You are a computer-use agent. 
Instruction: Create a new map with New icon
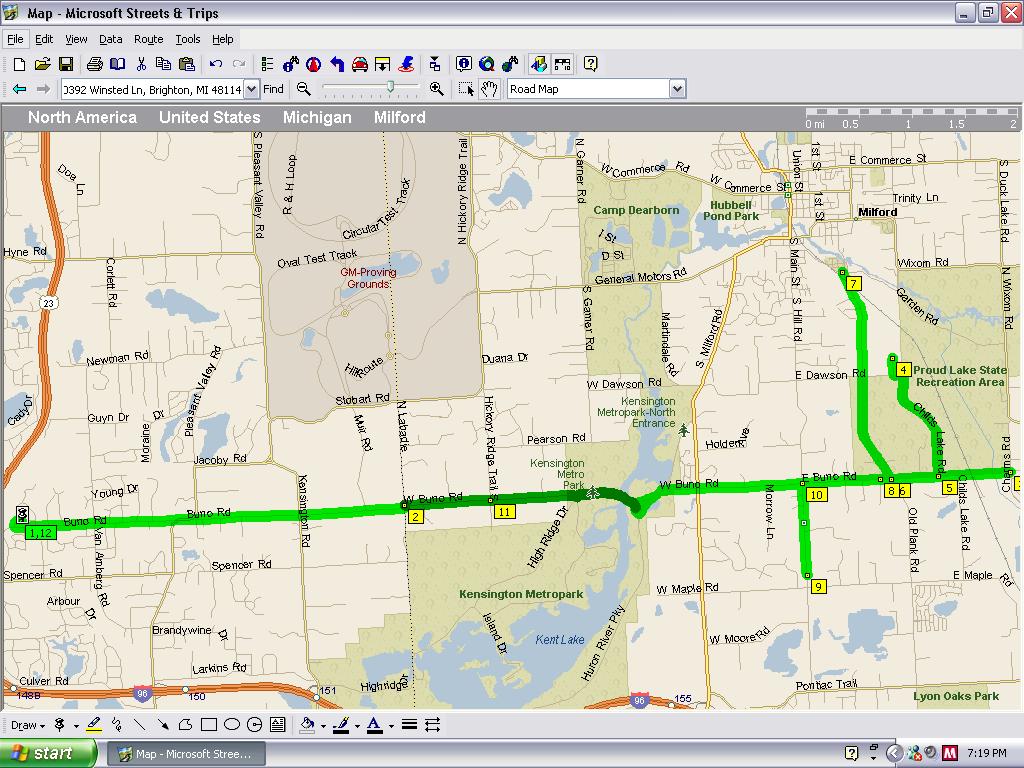(x=20, y=64)
